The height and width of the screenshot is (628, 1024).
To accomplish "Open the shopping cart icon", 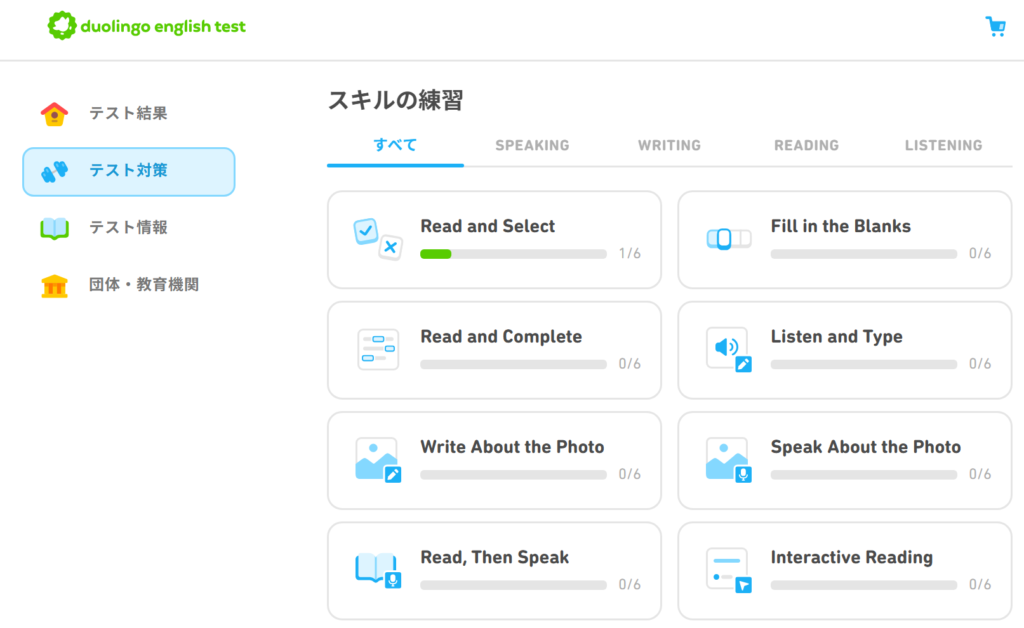I will [x=995, y=27].
